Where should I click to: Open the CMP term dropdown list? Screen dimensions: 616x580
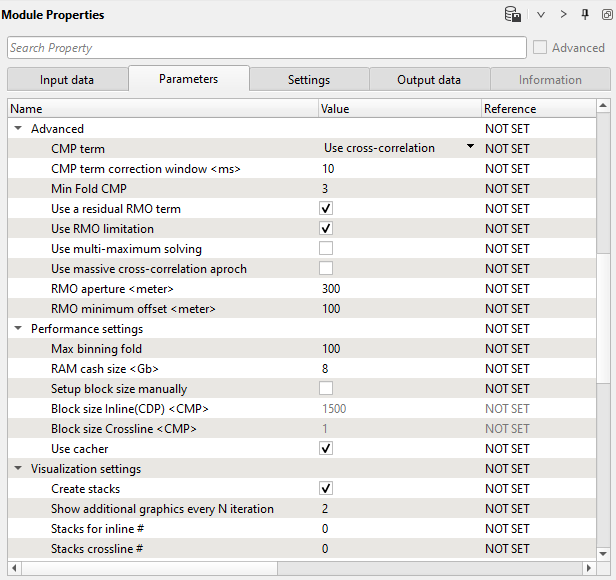(470, 148)
